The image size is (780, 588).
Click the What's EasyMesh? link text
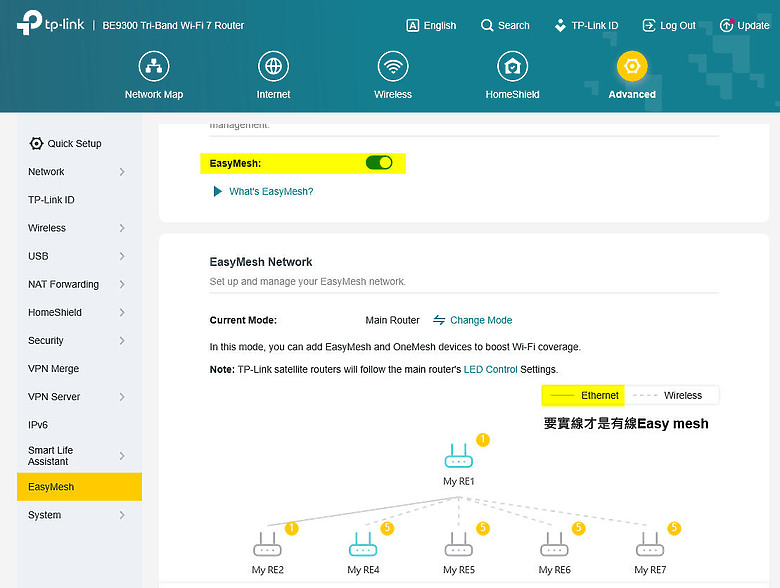pos(271,192)
